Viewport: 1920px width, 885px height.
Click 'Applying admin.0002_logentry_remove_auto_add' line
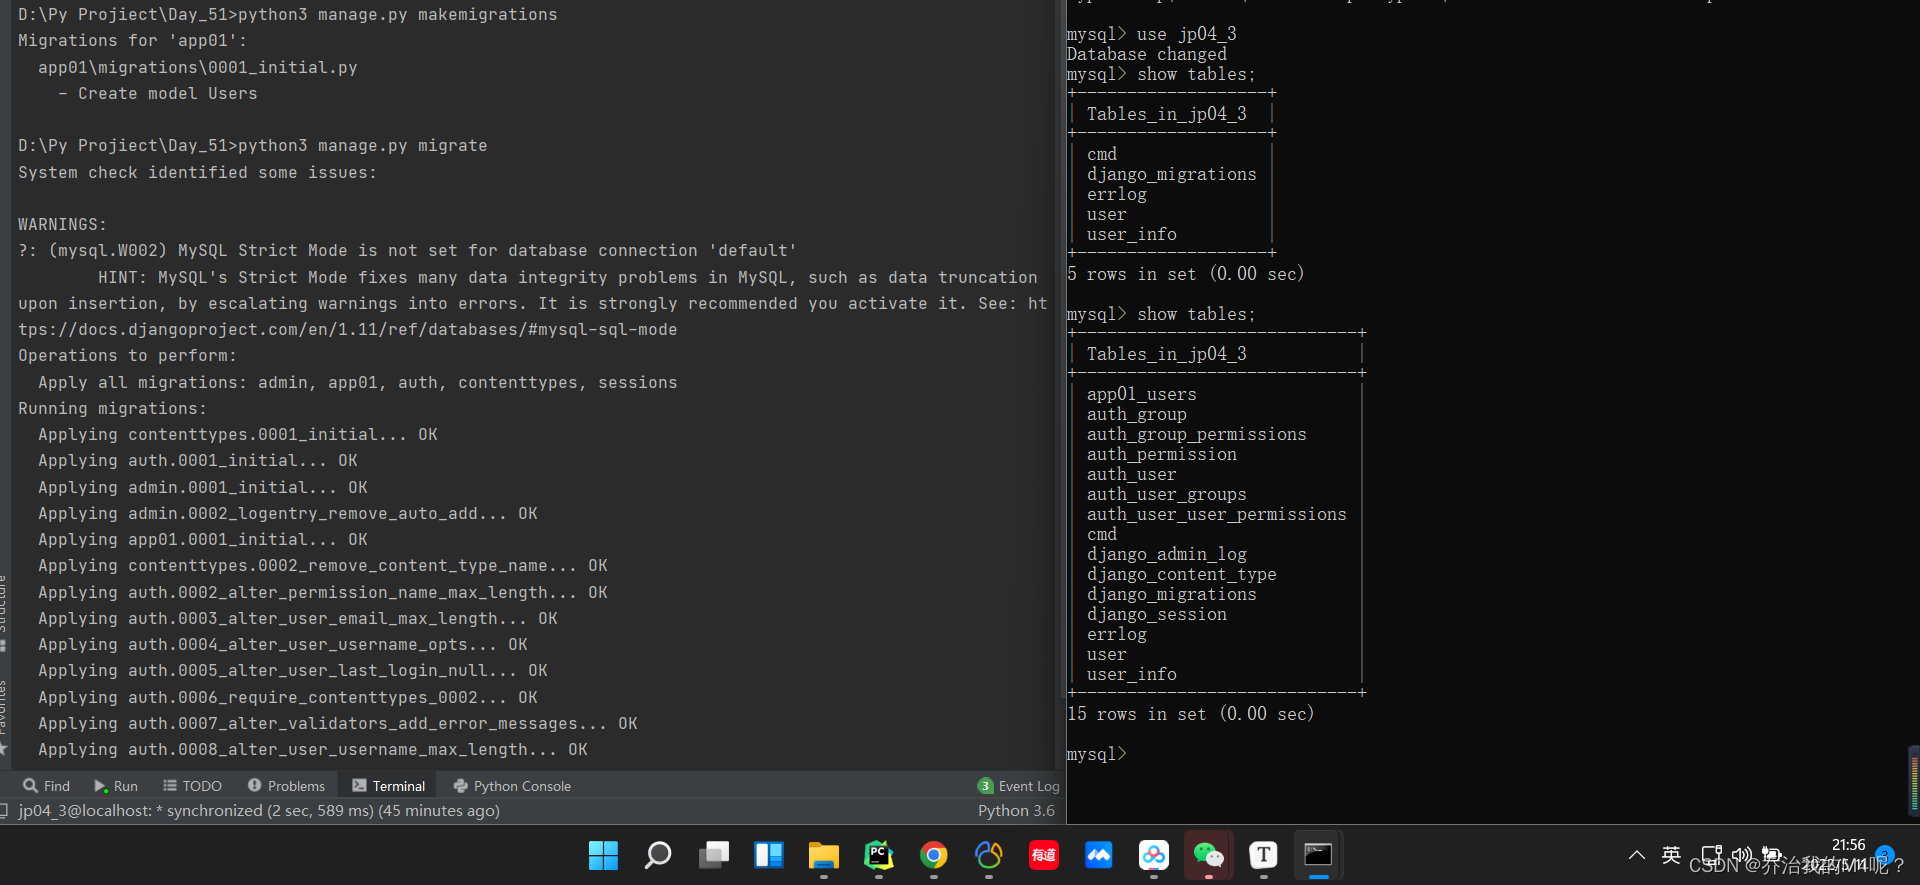point(288,514)
